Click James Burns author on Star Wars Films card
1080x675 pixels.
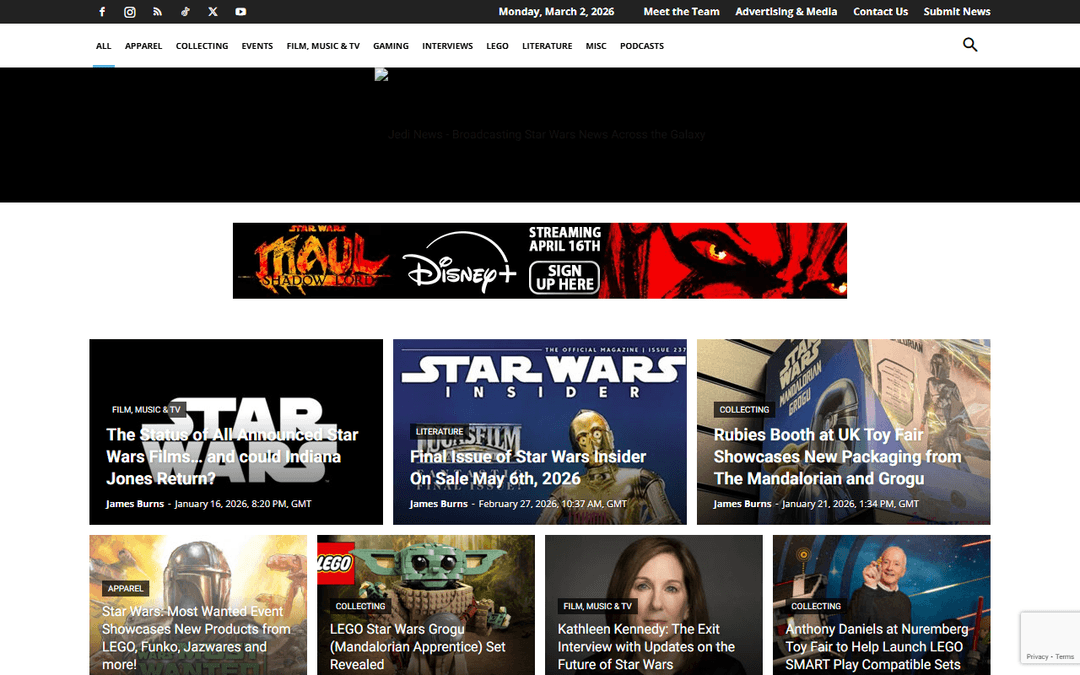tap(135, 504)
